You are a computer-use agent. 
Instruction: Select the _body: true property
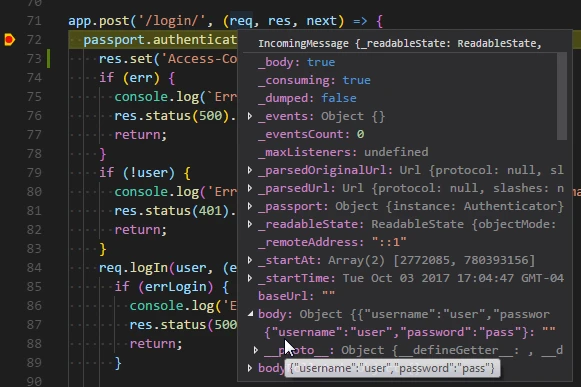(x=296, y=62)
